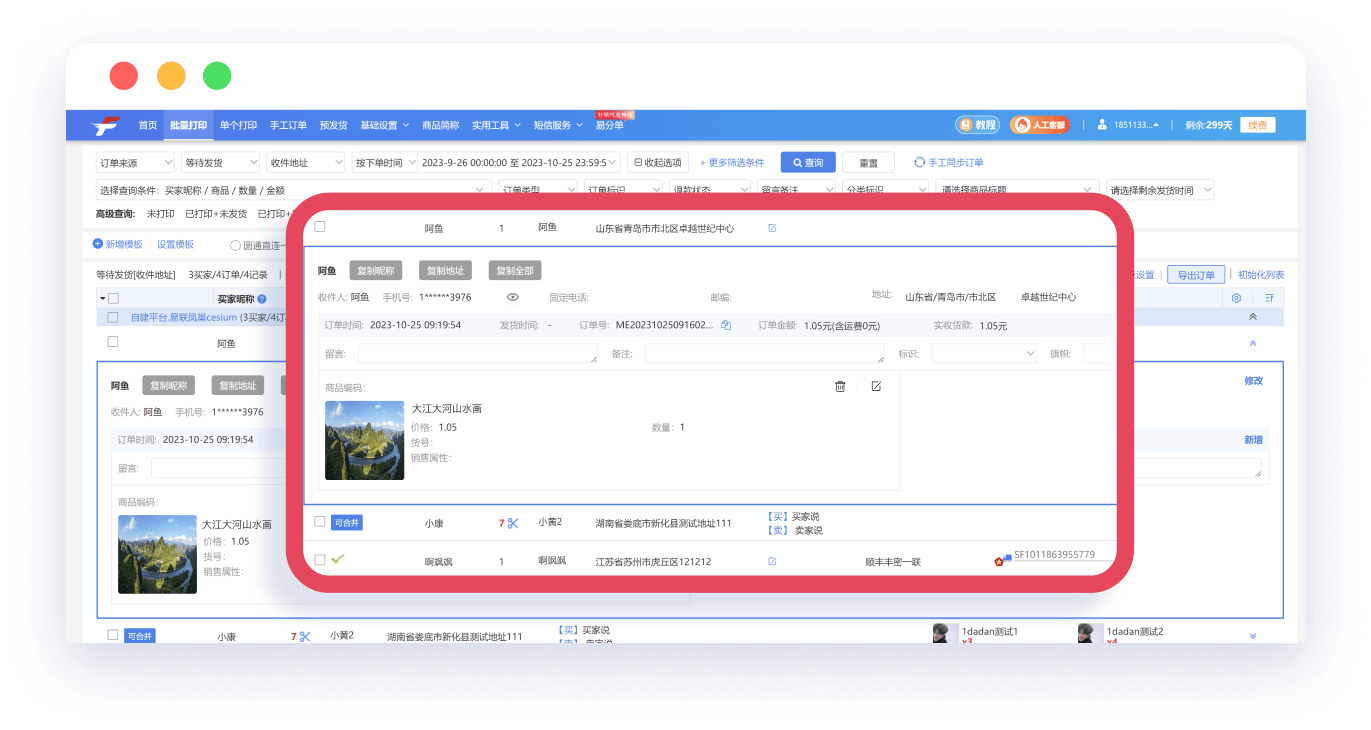Open the 基础设置 menu

pyautogui.click(x=384, y=125)
